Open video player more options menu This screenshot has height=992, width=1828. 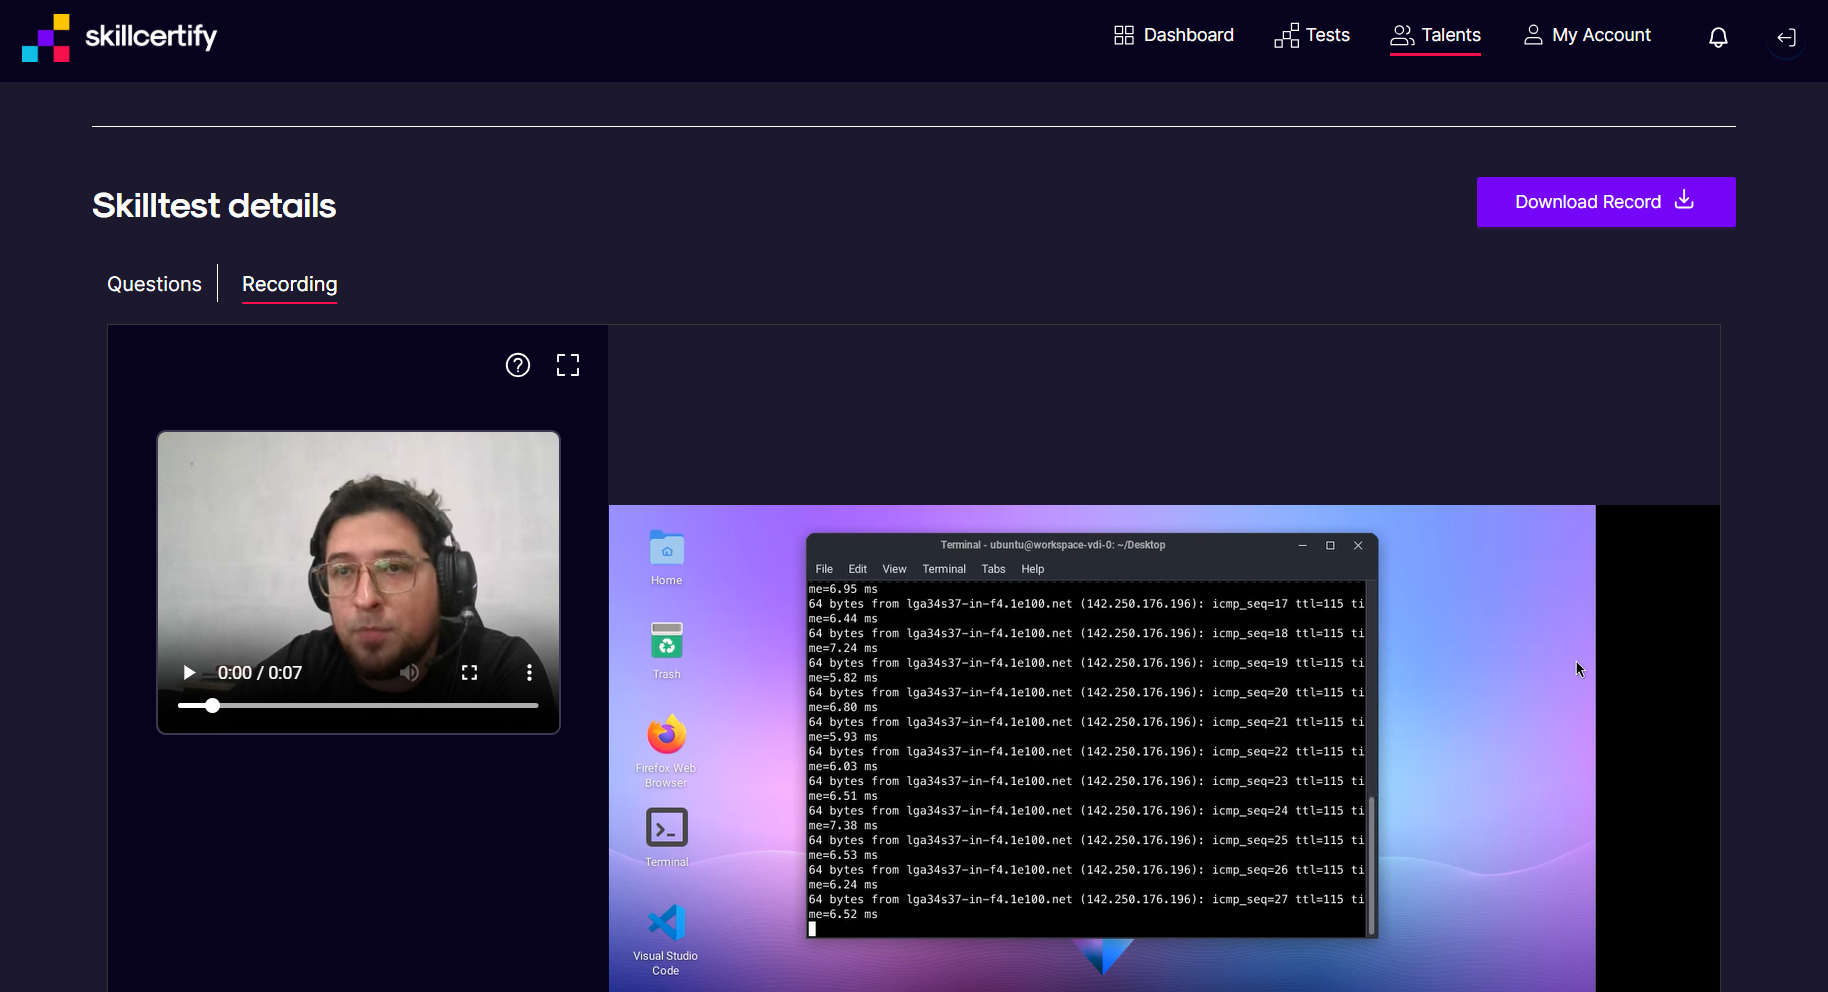coord(529,673)
